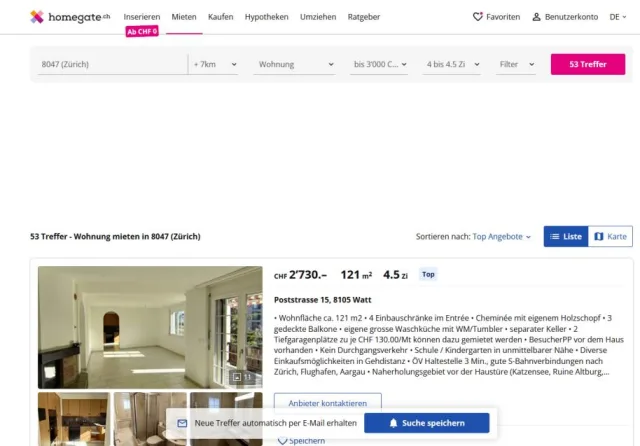640x446 pixels.
Task: Click the 8047 (Zürich) location field
Action: coord(113,64)
